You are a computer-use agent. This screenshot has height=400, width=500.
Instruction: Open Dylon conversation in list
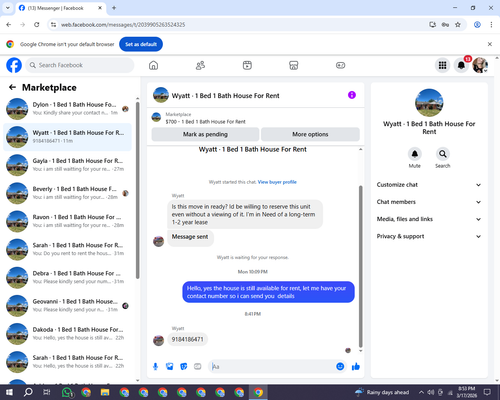coord(67,109)
